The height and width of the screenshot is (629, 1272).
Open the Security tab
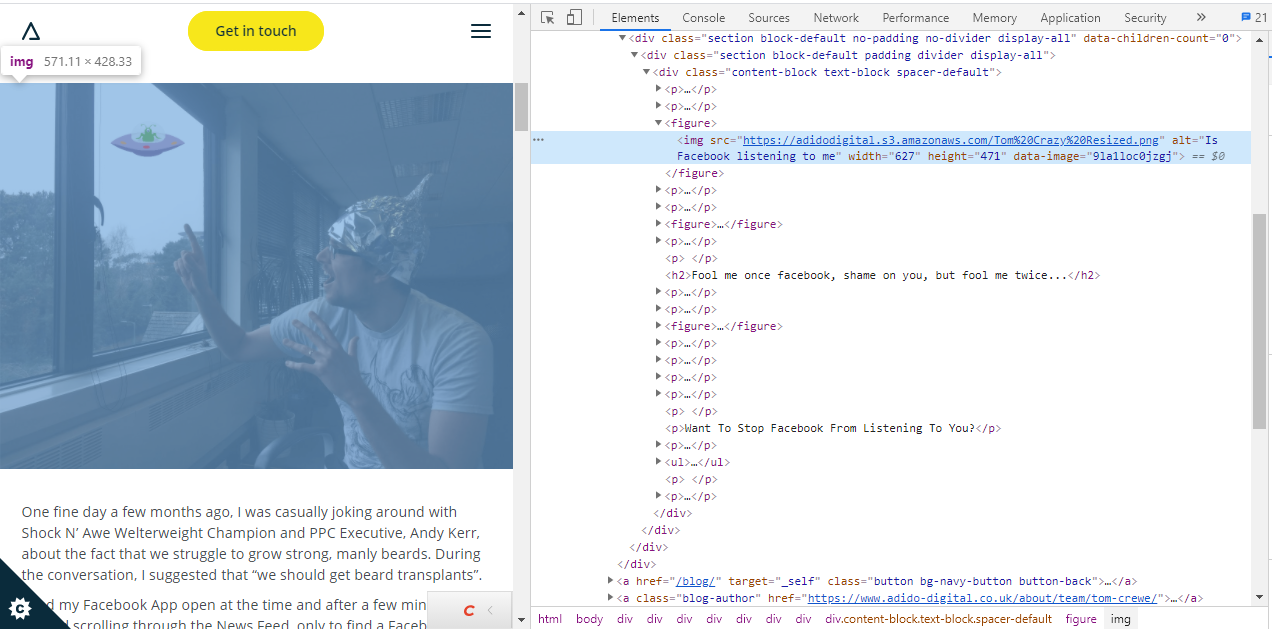pyautogui.click(x=1145, y=17)
